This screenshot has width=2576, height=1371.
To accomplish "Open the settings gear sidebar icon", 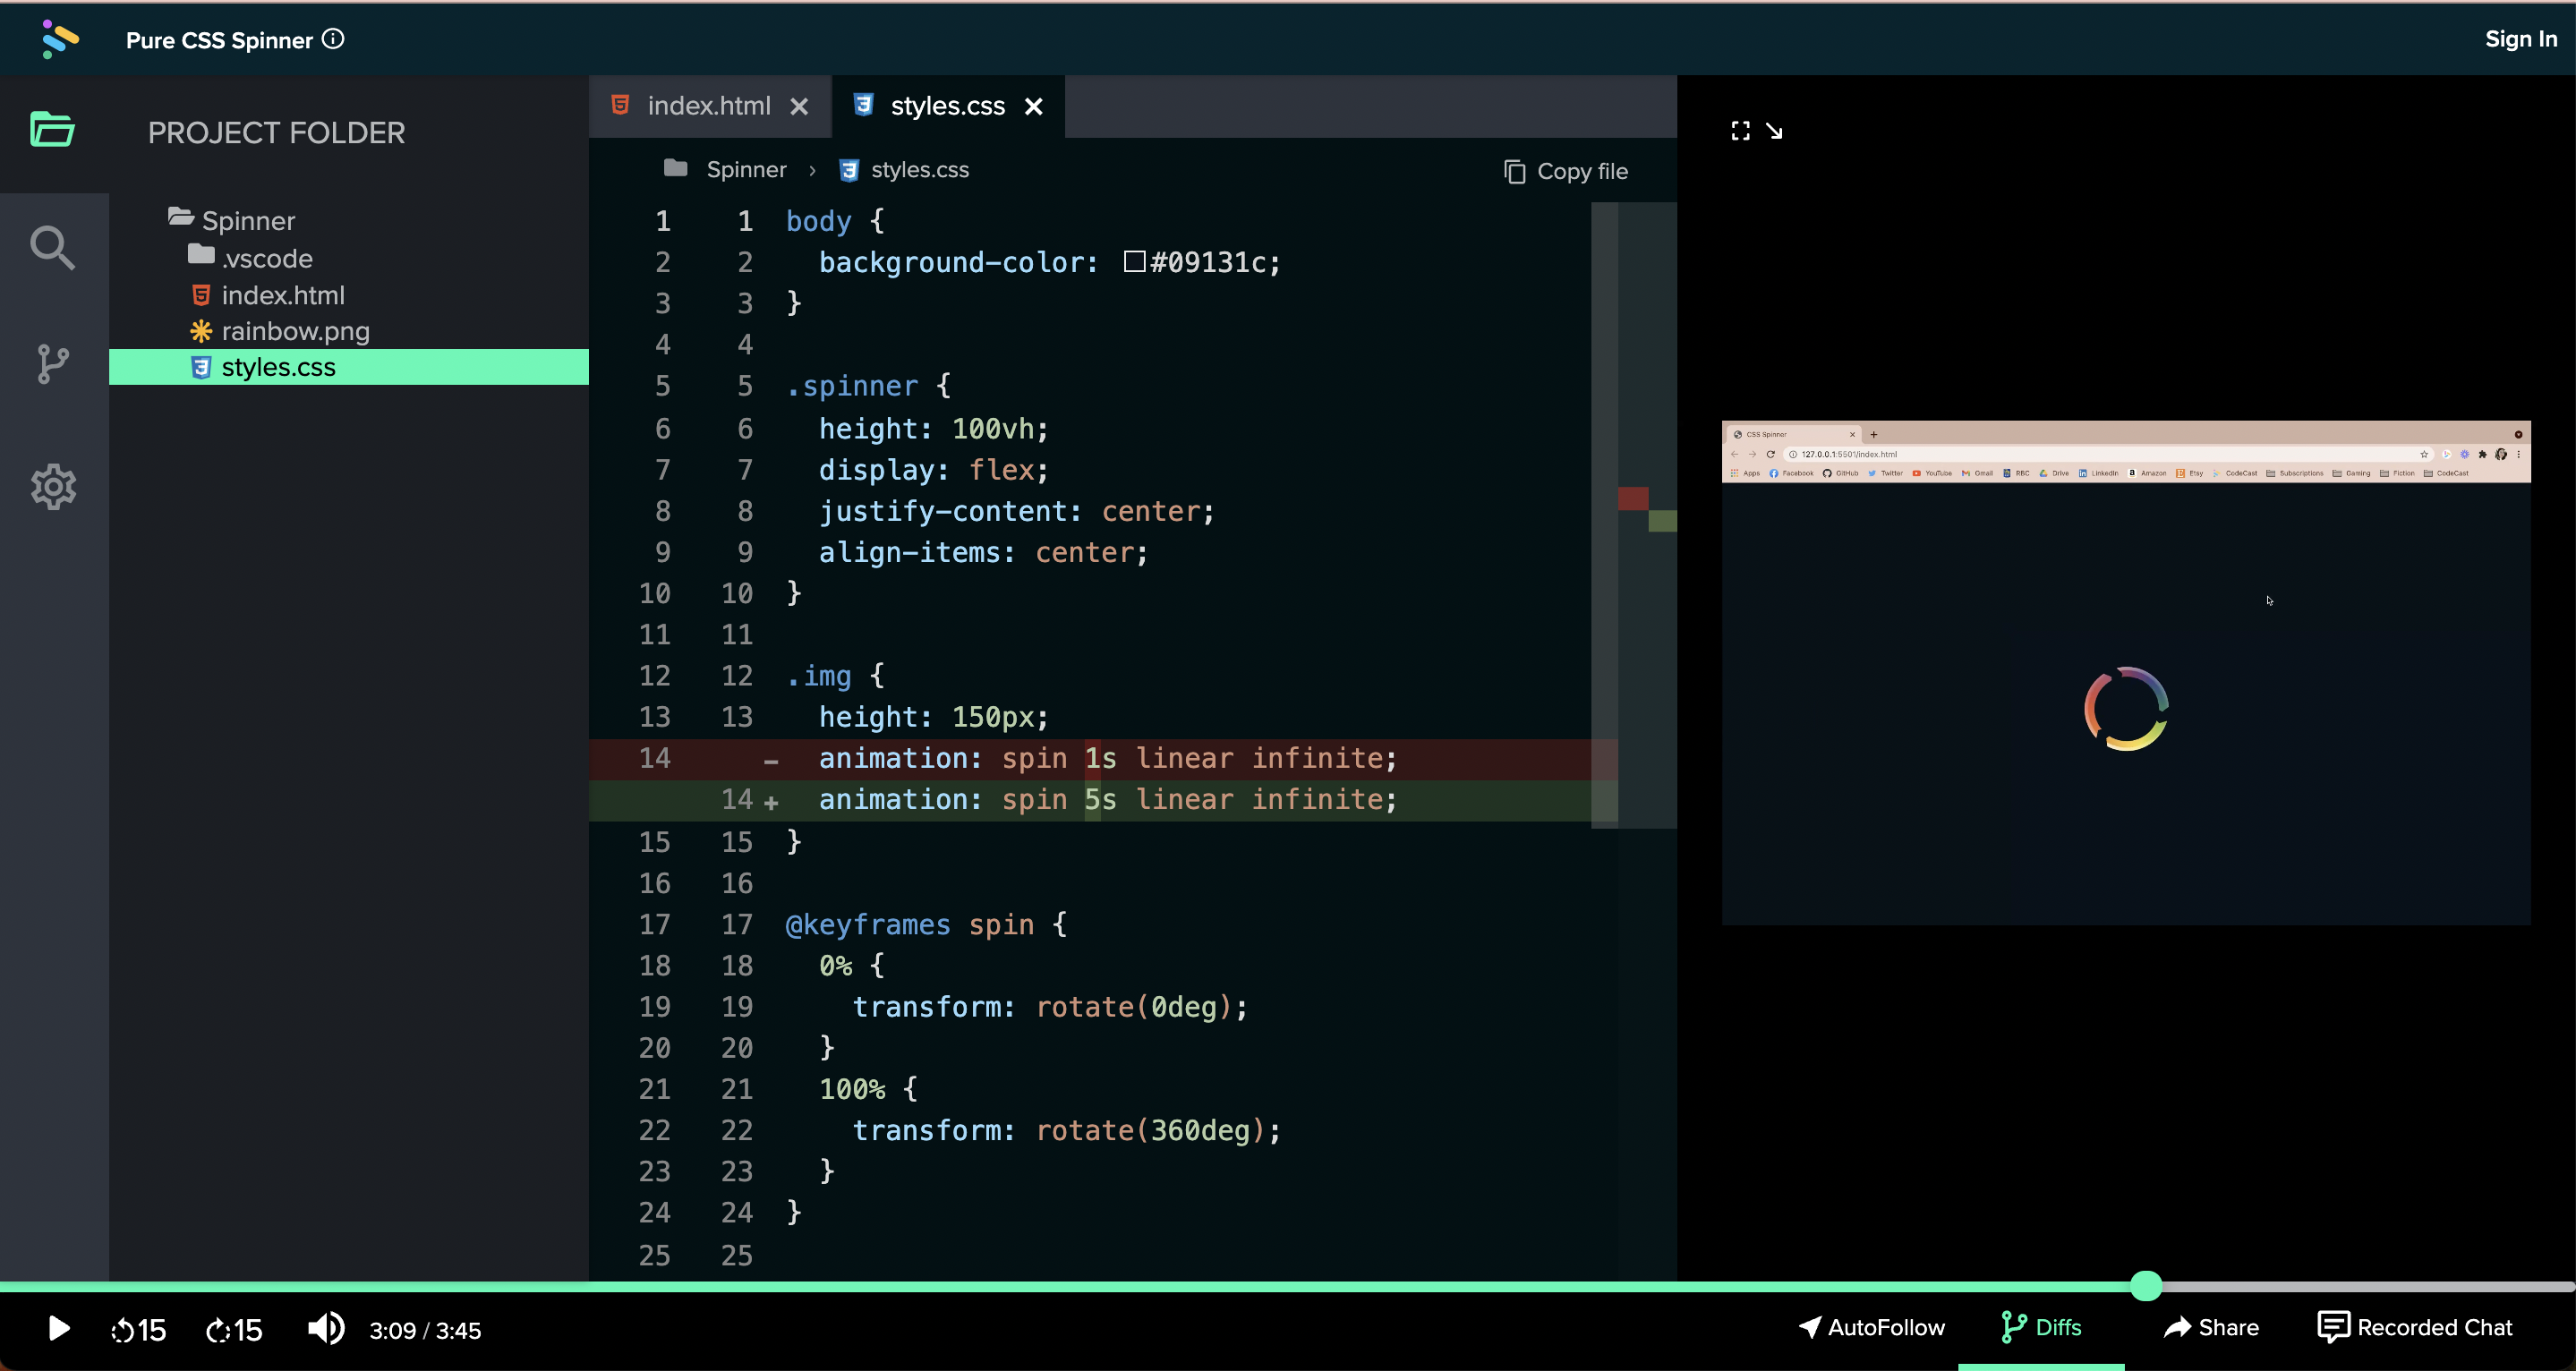I will pos(52,487).
